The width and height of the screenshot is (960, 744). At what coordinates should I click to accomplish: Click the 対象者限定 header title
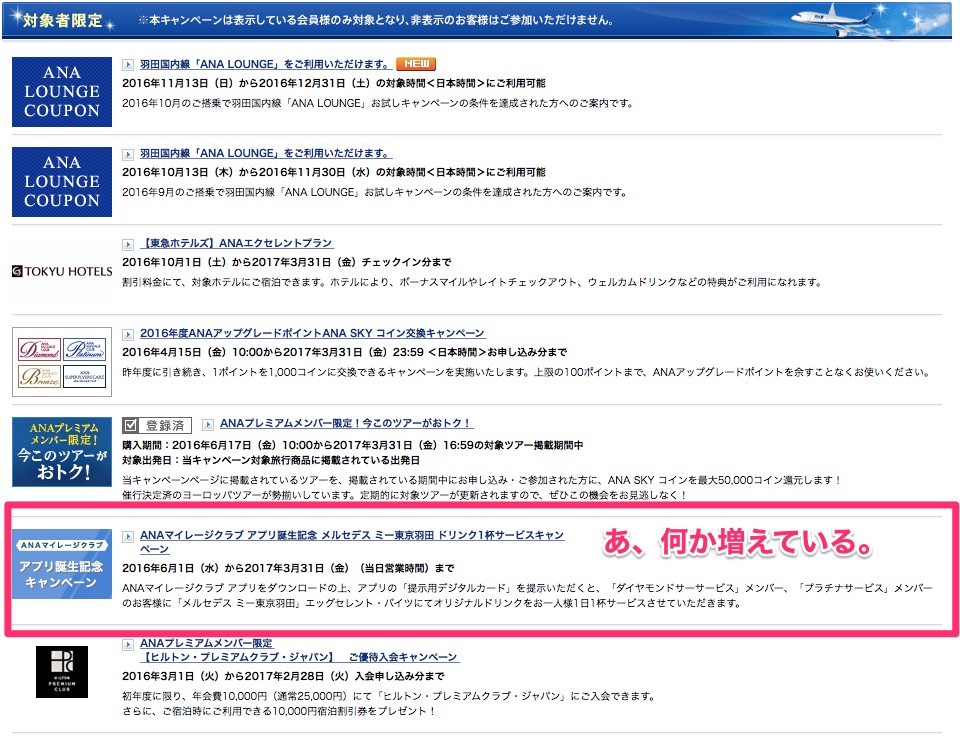[62, 20]
